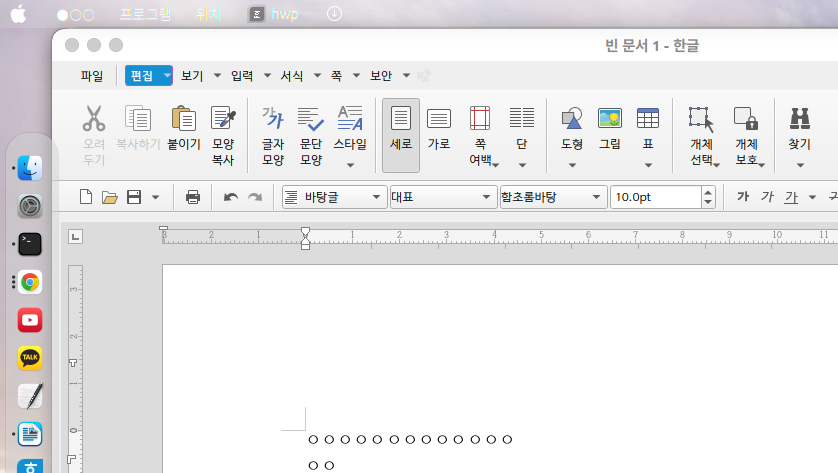Screen dimensions: 838x473
Task: Set page orientation to 세로 portrait
Action: (401, 135)
